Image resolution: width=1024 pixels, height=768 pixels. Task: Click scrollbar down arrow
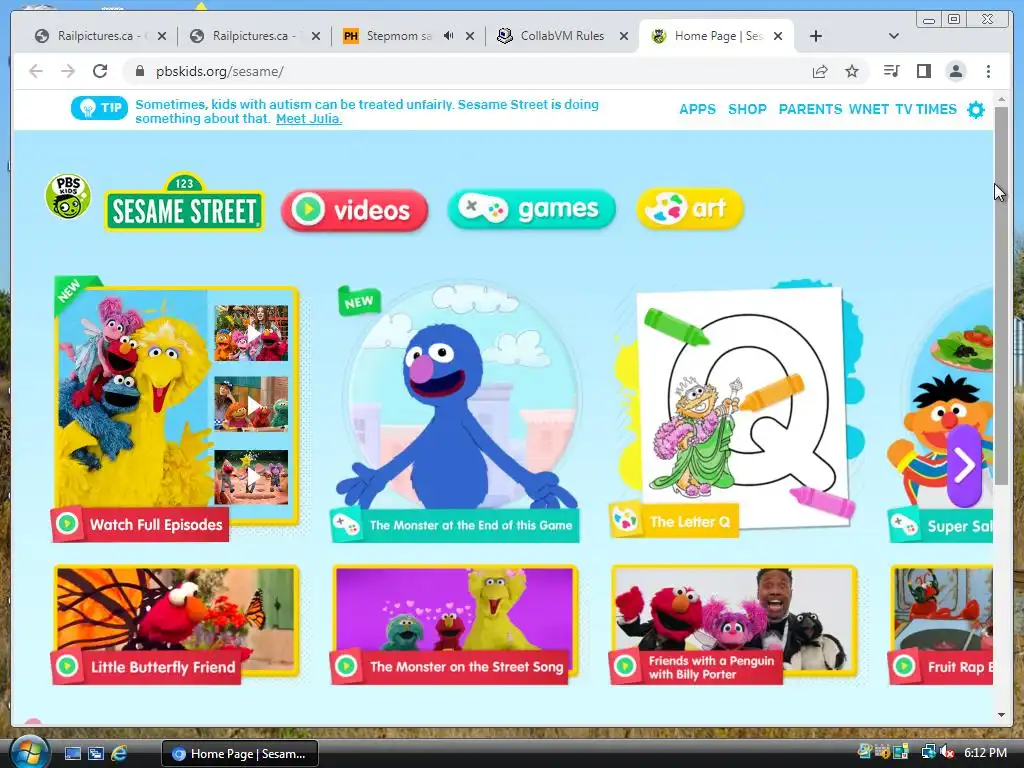(x=1001, y=714)
